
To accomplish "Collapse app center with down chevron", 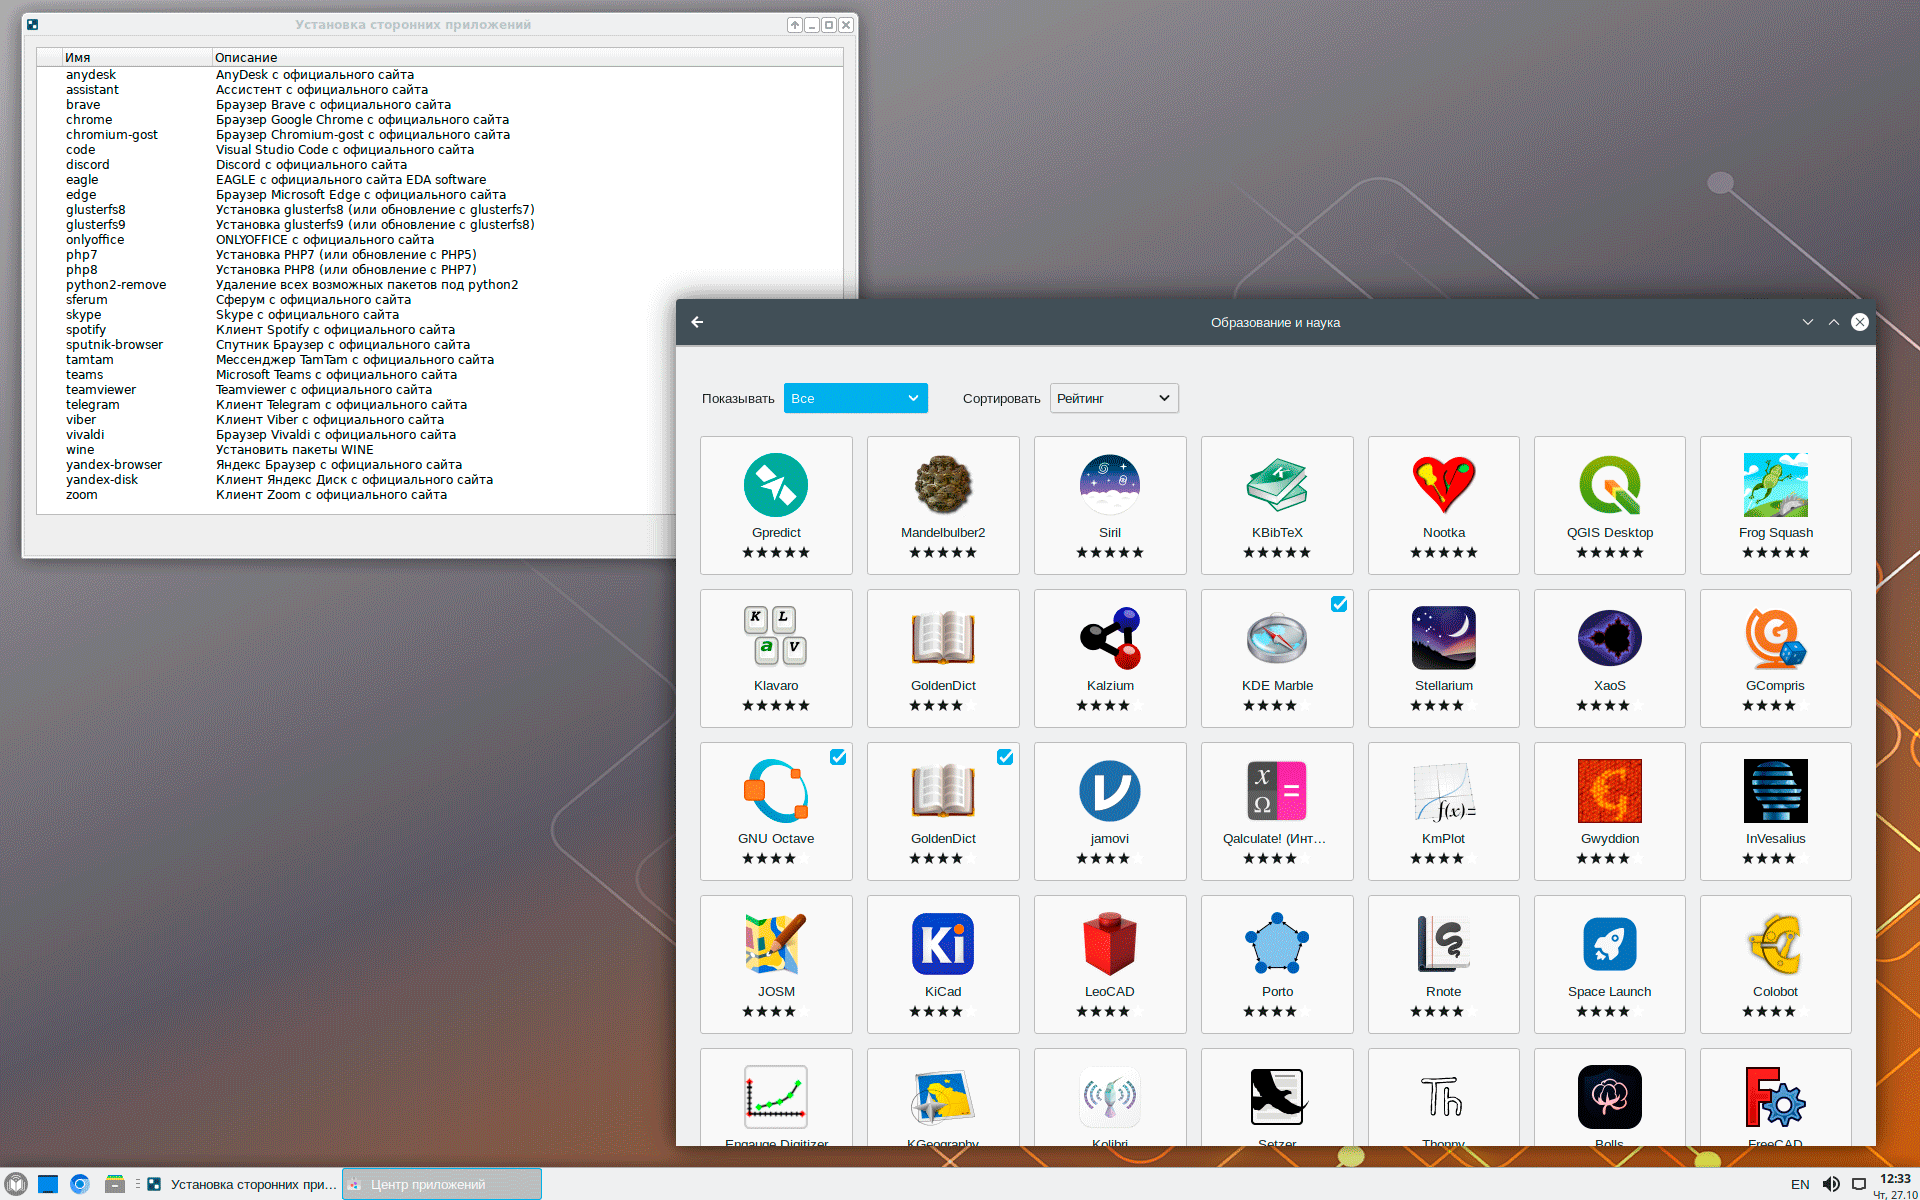I will point(1807,322).
